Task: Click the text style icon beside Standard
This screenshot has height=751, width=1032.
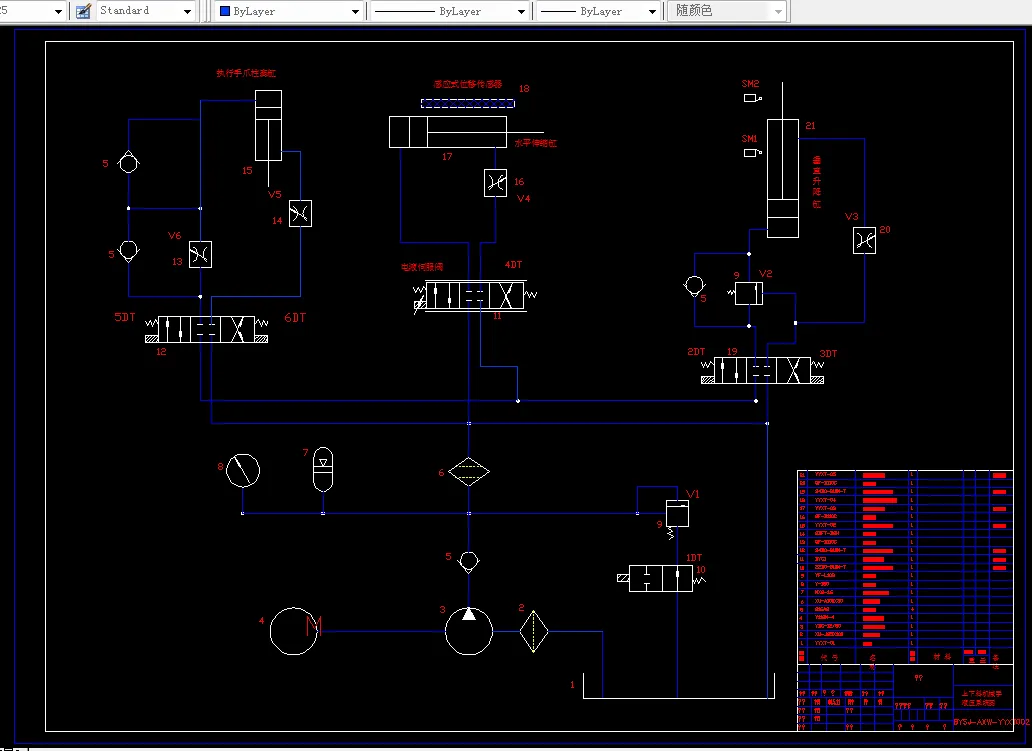Action: pyautogui.click(x=83, y=11)
